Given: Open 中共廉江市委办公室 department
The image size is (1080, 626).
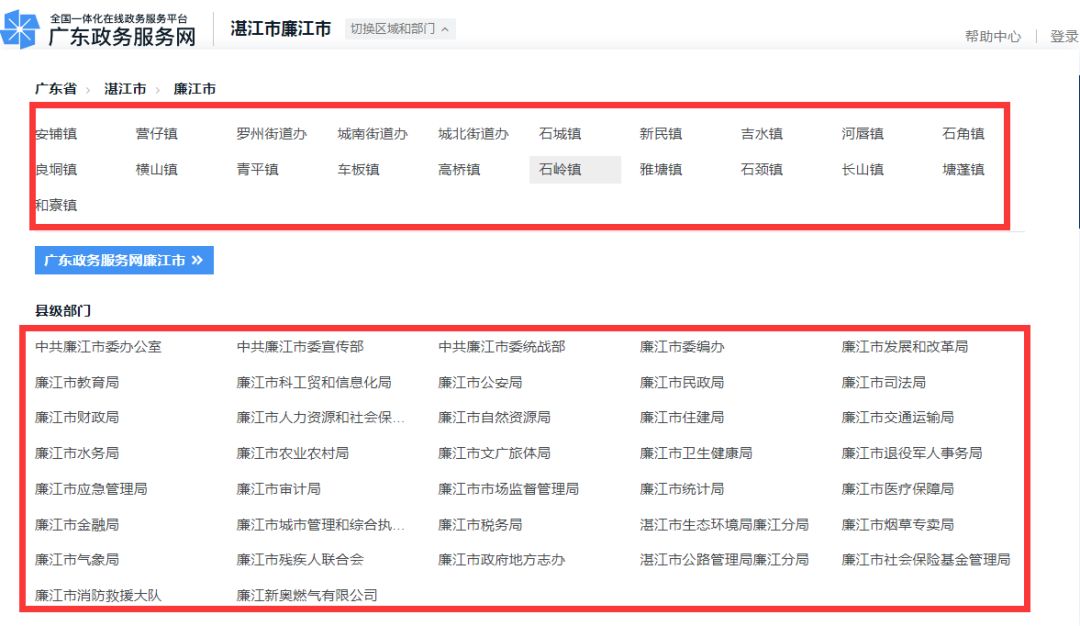Looking at the screenshot, I should 98,347.
